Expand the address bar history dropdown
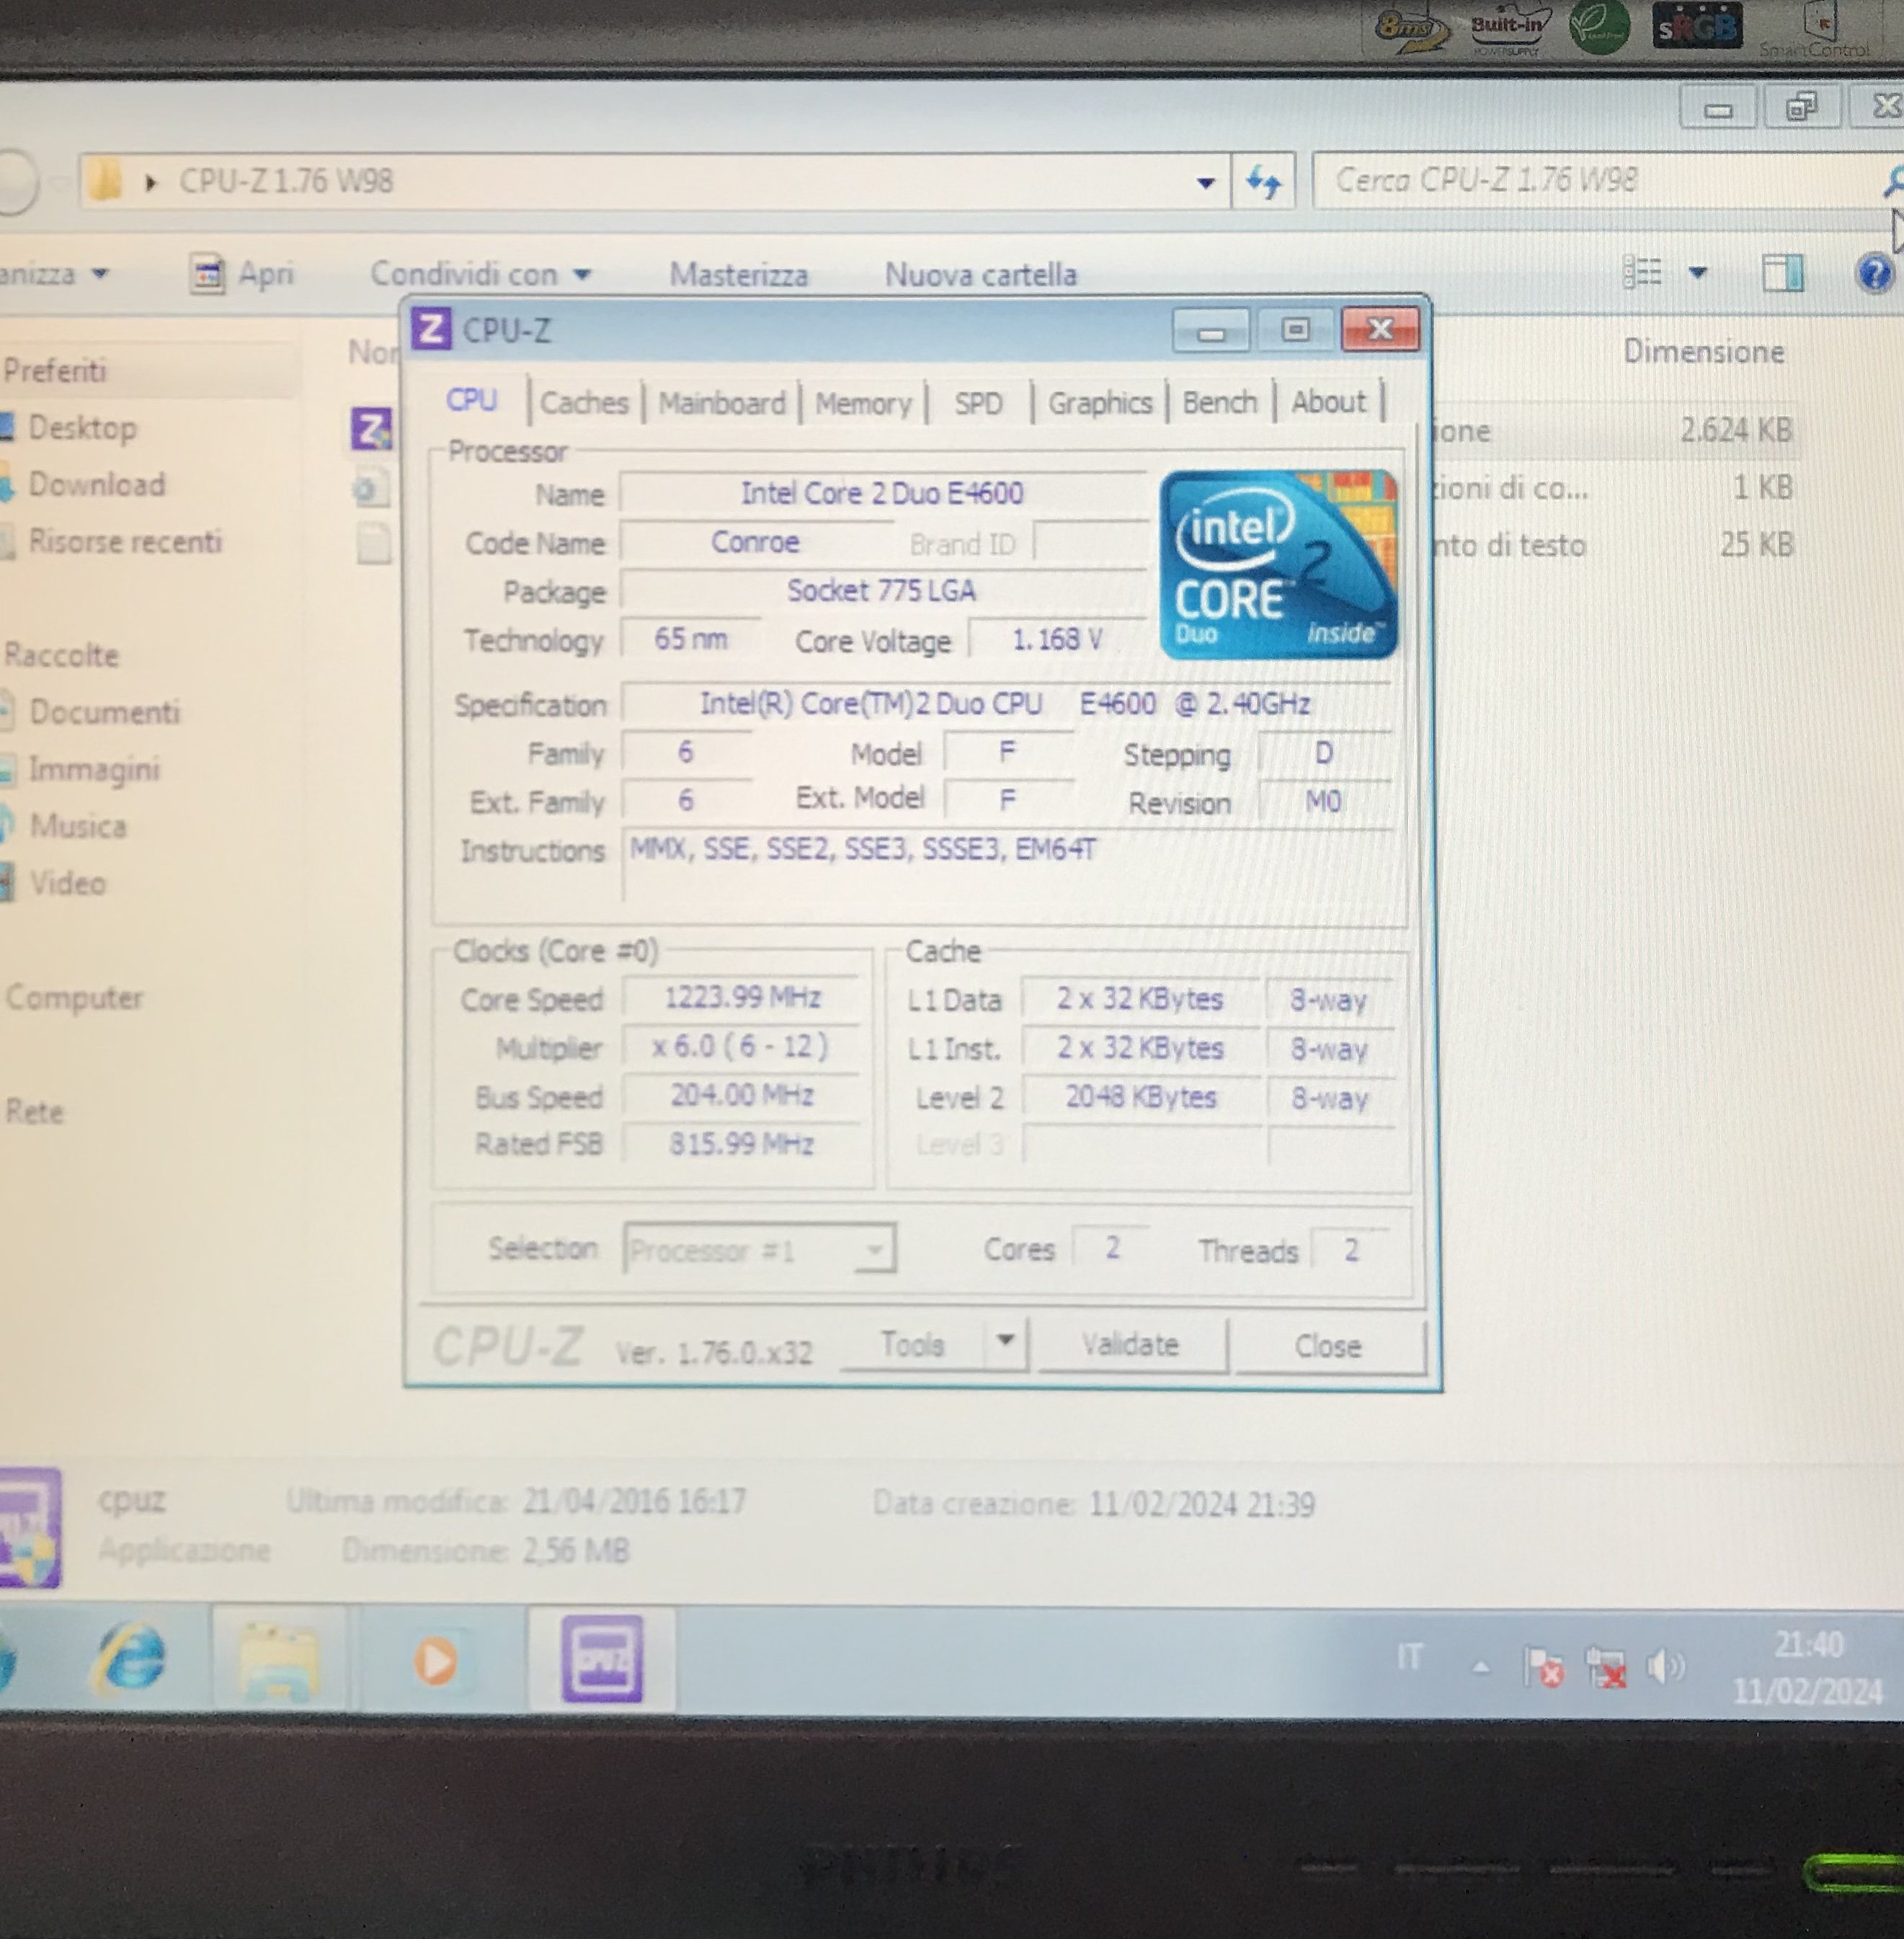Screen dimensions: 1904x1939 1206,182
